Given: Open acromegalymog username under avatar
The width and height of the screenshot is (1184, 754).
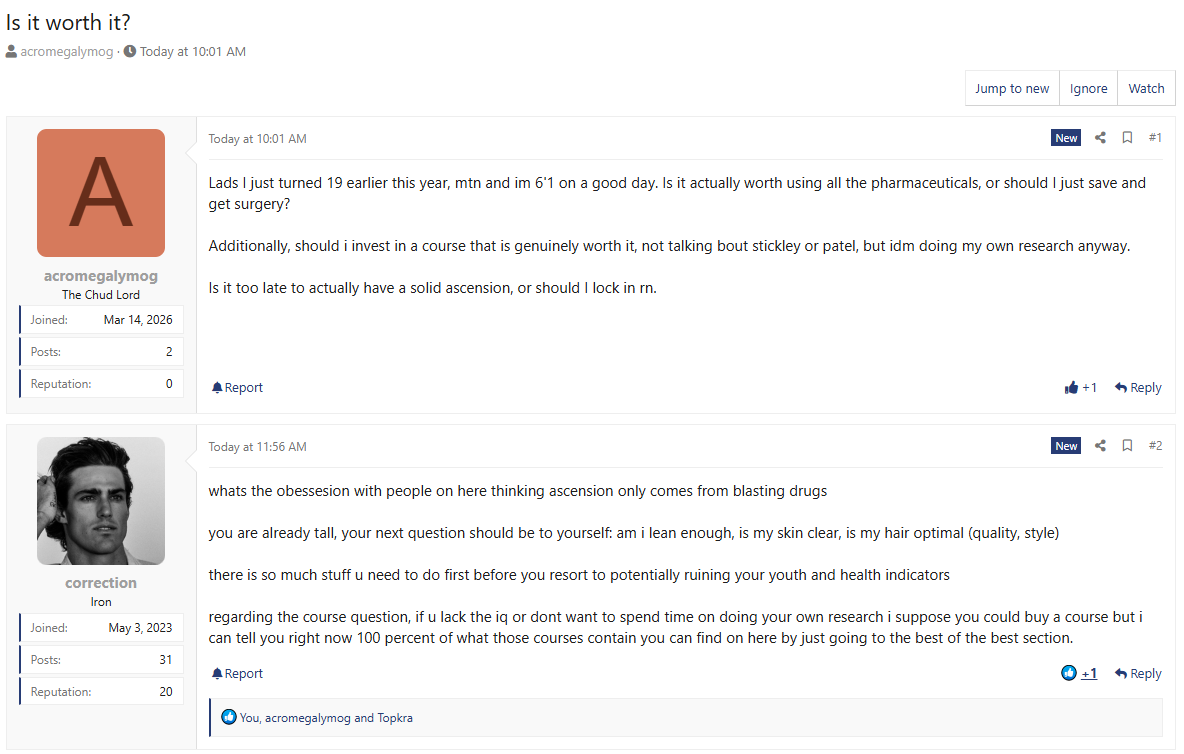Looking at the screenshot, I should click(101, 276).
